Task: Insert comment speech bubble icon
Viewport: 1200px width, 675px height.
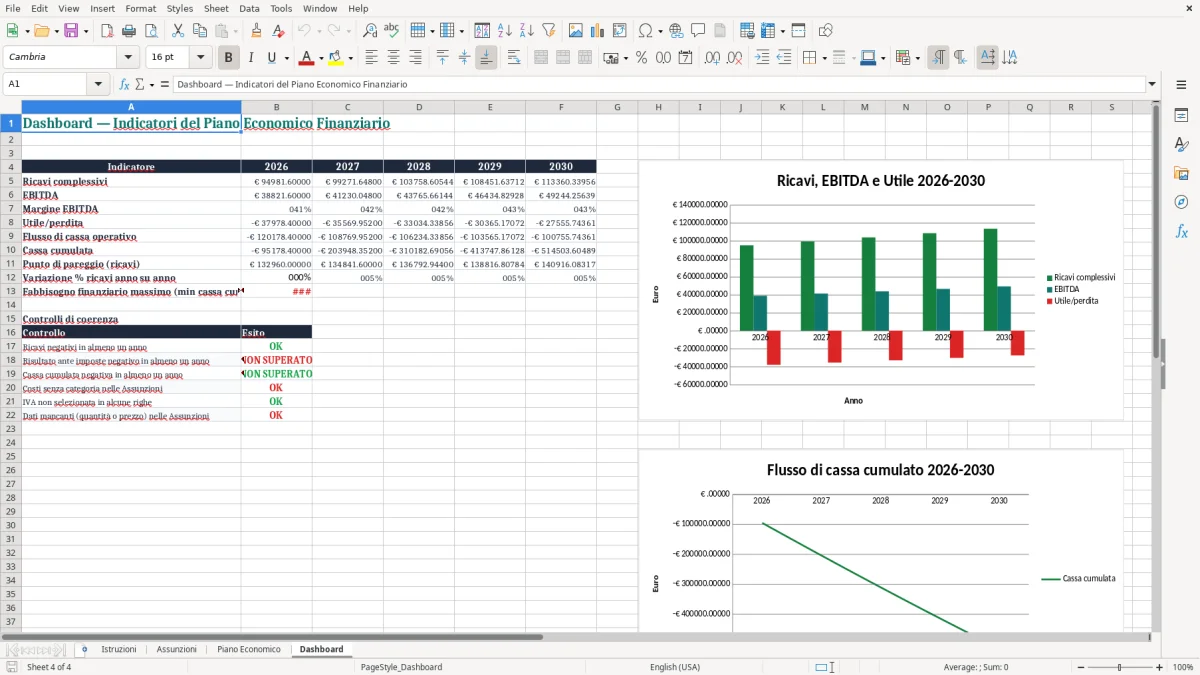Action: pyautogui.click(x=698, y=31)
